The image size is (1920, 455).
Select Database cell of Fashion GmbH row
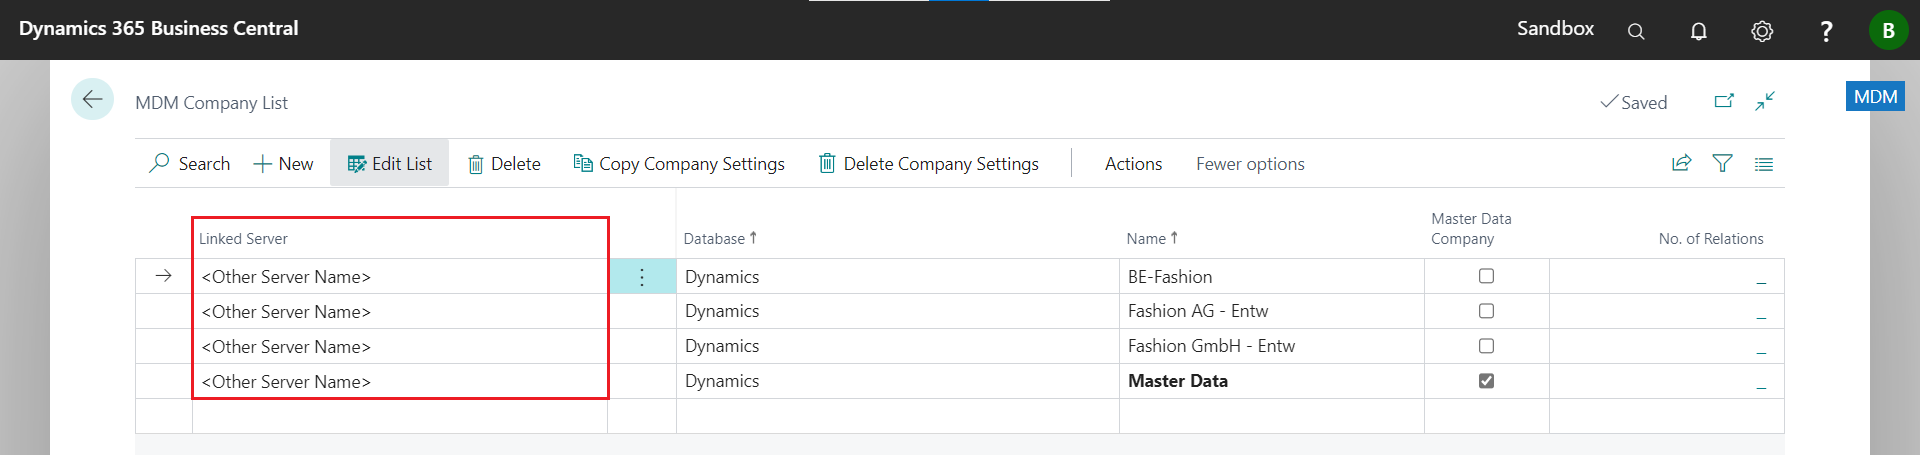pos(897,346)
